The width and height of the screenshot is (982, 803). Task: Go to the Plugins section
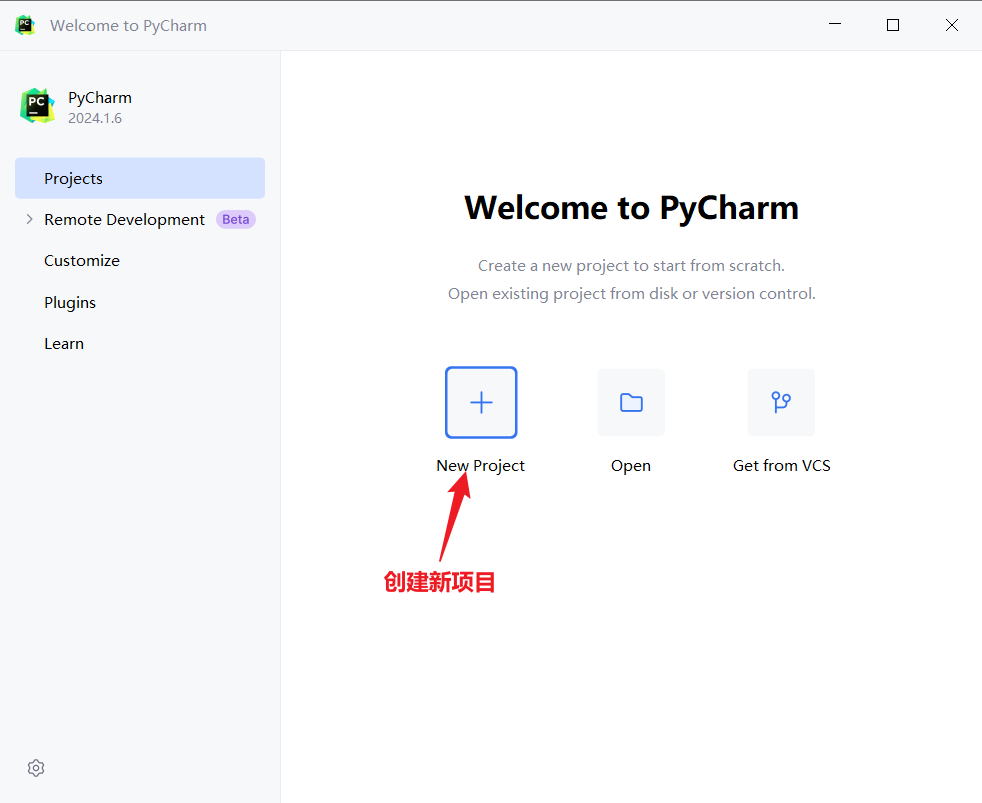(70, 302)
